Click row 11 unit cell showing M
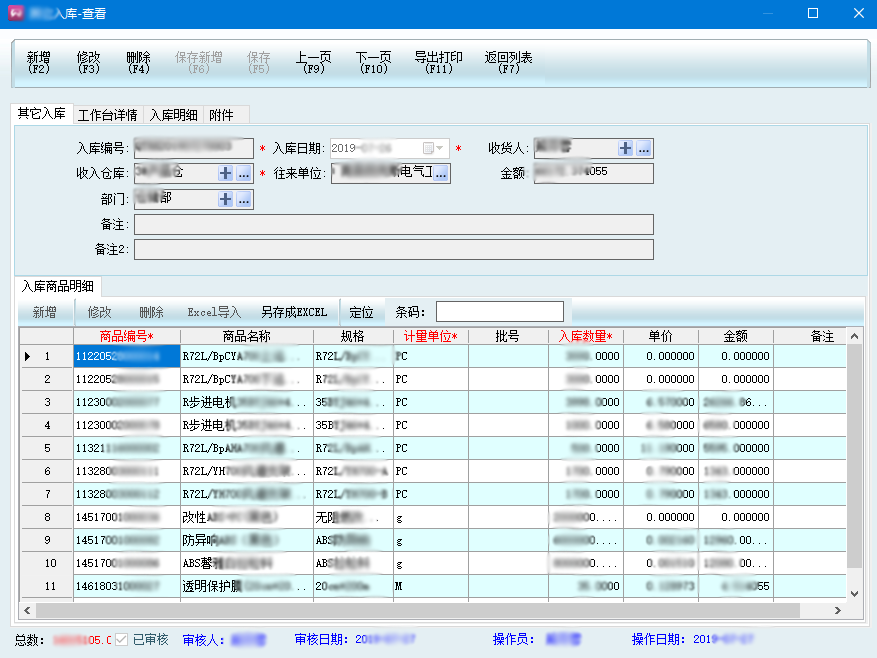Image resolution: width=877 pixels, height=658 pixels. tap(431, 586)
